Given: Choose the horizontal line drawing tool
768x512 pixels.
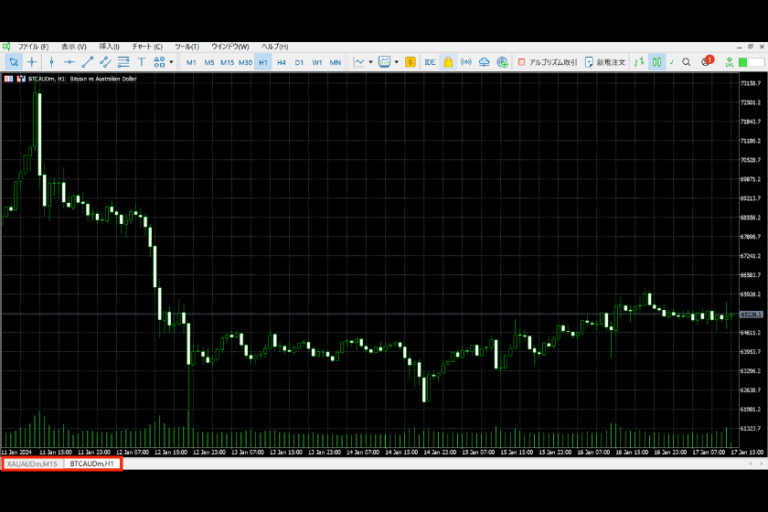Looking at the screenshot, I should click(x=69, y=62).
